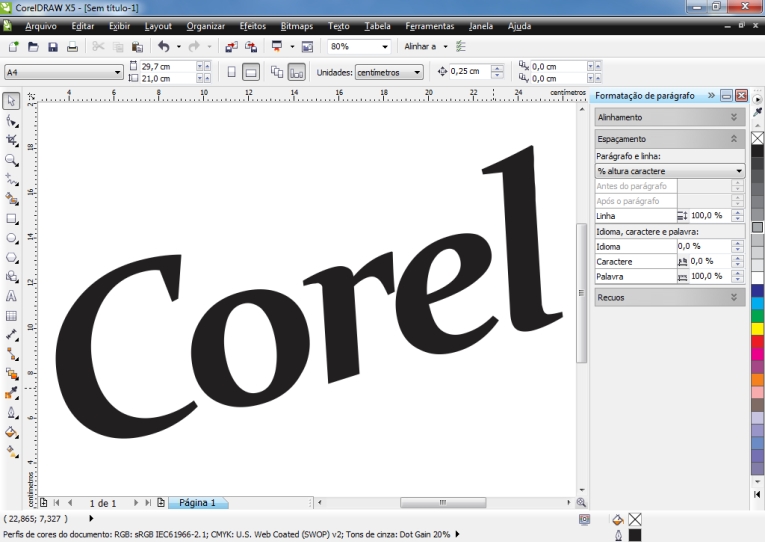Go to last page arrow
The image size is (765, 542).
point(148,502)
